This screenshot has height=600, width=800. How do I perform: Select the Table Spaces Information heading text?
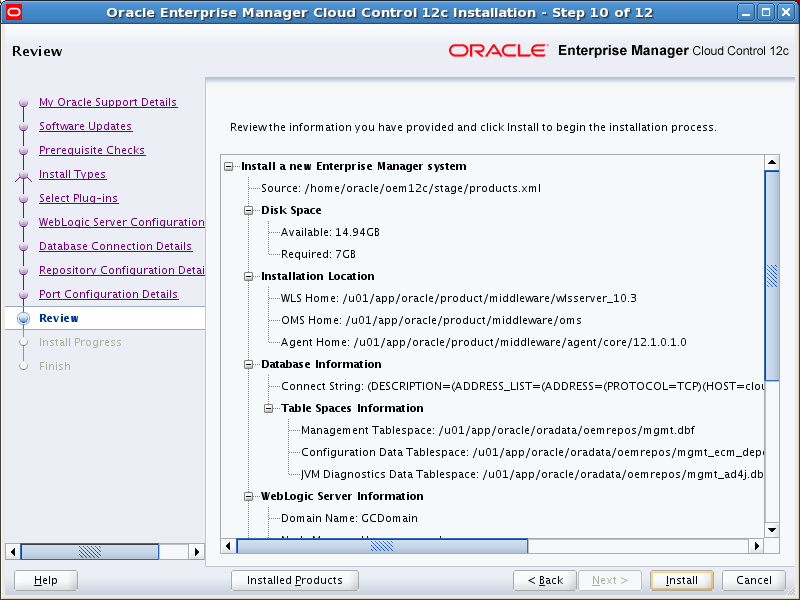pyautogui.click(x=352, y=408)
